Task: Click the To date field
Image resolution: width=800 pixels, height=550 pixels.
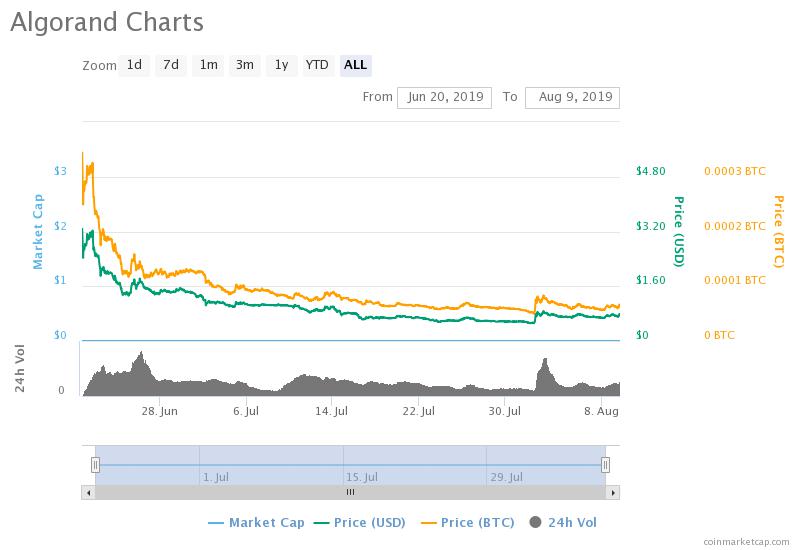Action: [572, 97]
